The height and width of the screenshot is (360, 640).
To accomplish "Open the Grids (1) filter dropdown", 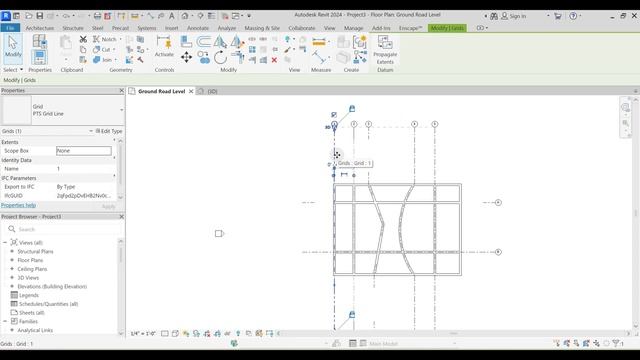I will pyautogui.click(x=91, y=131).
